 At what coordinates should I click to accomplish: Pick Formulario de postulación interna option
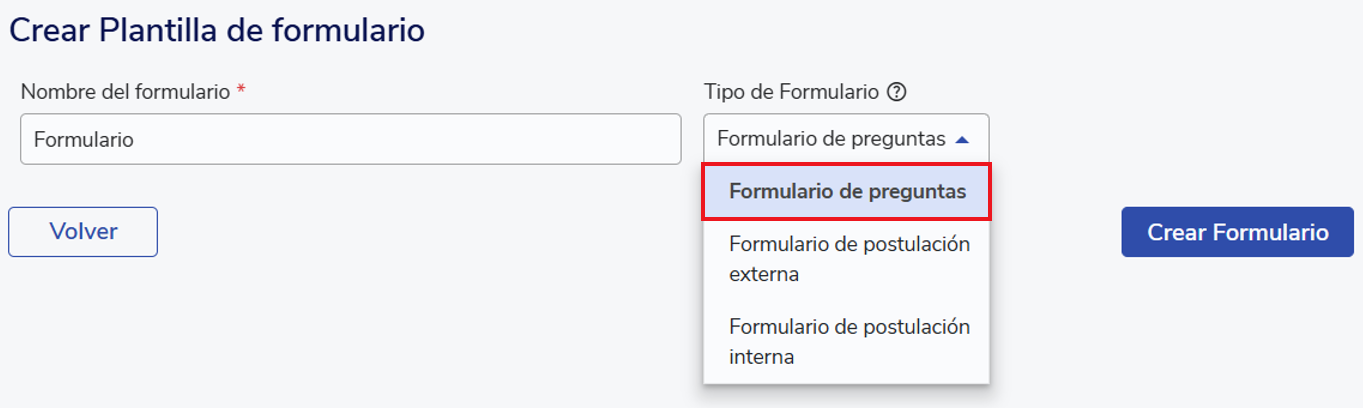[849, 327]
